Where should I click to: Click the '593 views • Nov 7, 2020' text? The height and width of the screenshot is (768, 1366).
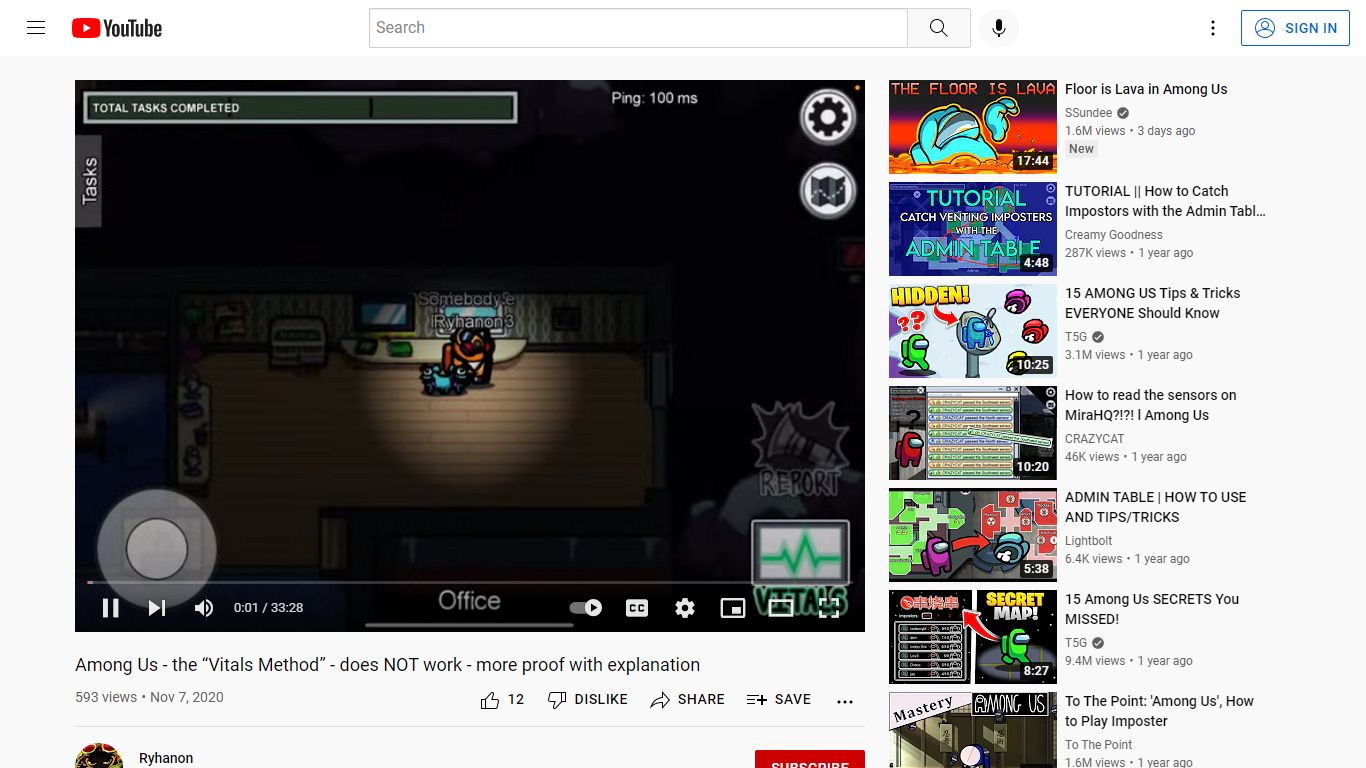(149, 697)
